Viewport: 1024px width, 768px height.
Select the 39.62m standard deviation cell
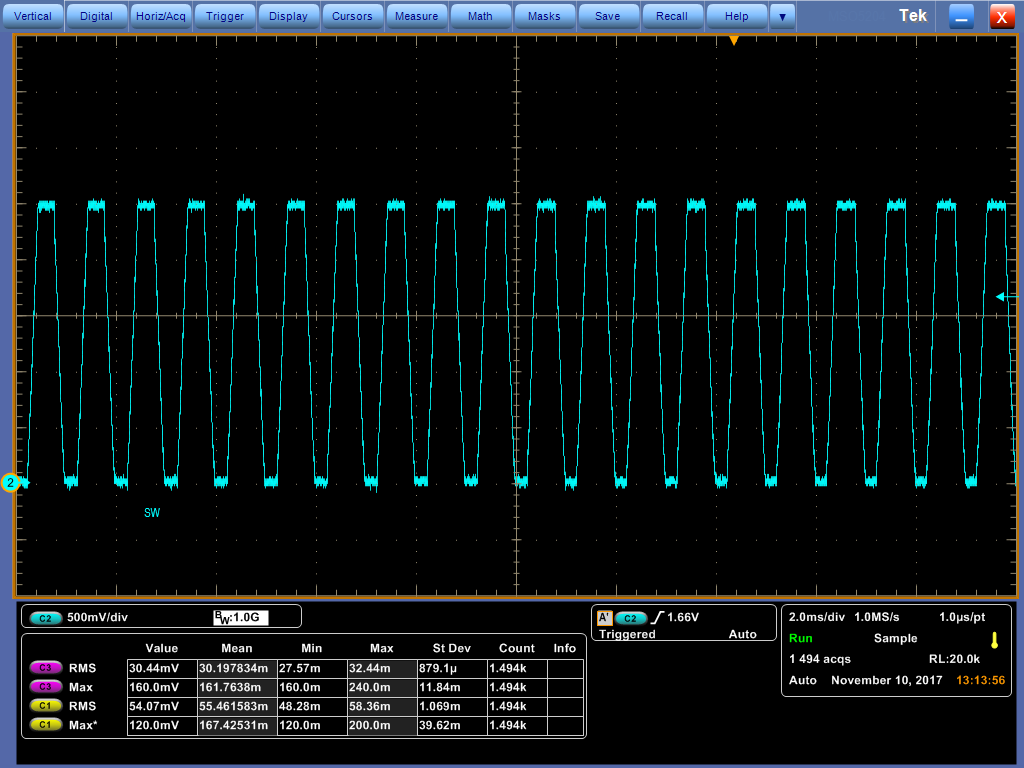click(452, 725)
